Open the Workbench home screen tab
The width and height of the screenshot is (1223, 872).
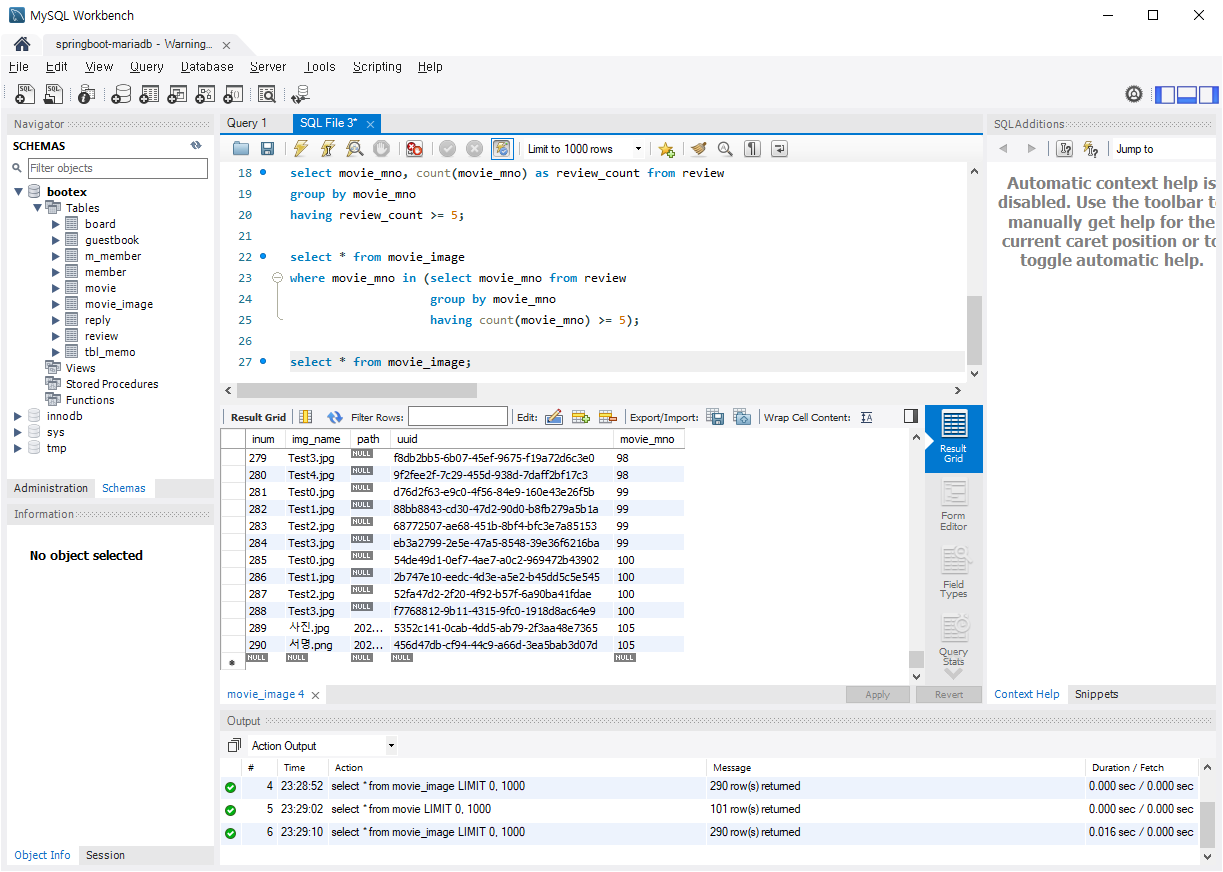pos(21,45)
